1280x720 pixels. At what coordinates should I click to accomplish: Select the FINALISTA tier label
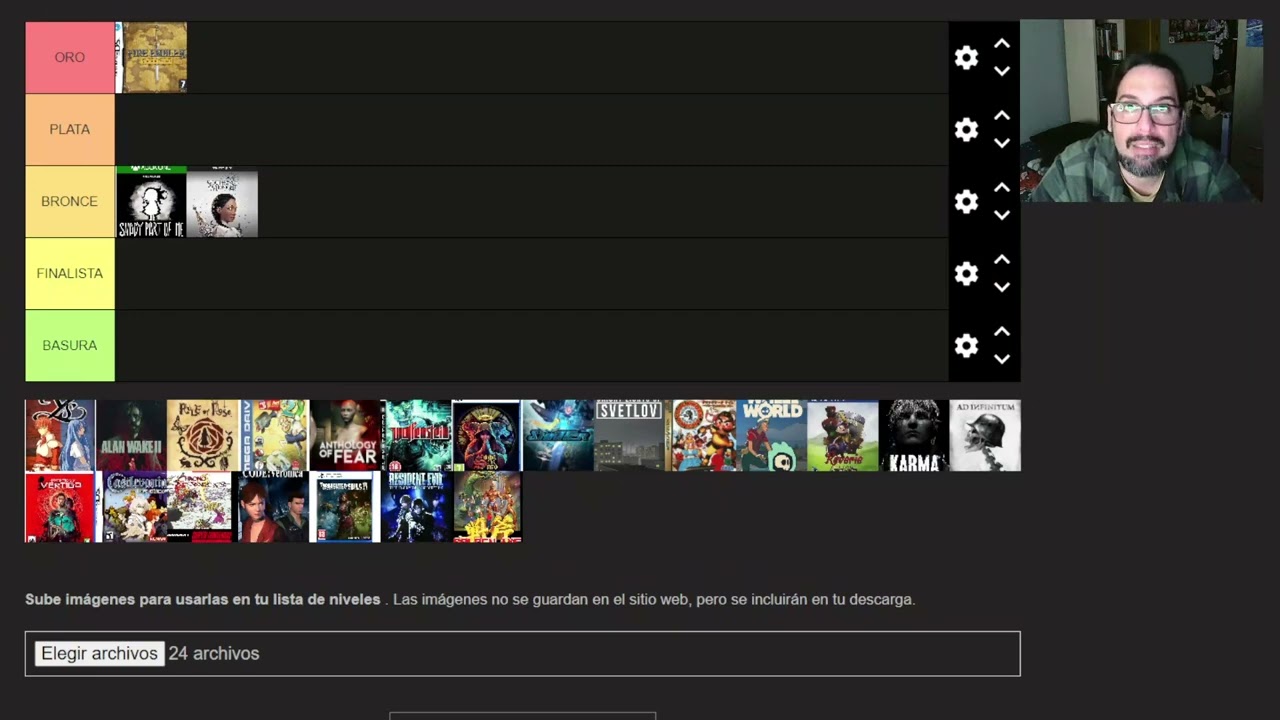70,274
